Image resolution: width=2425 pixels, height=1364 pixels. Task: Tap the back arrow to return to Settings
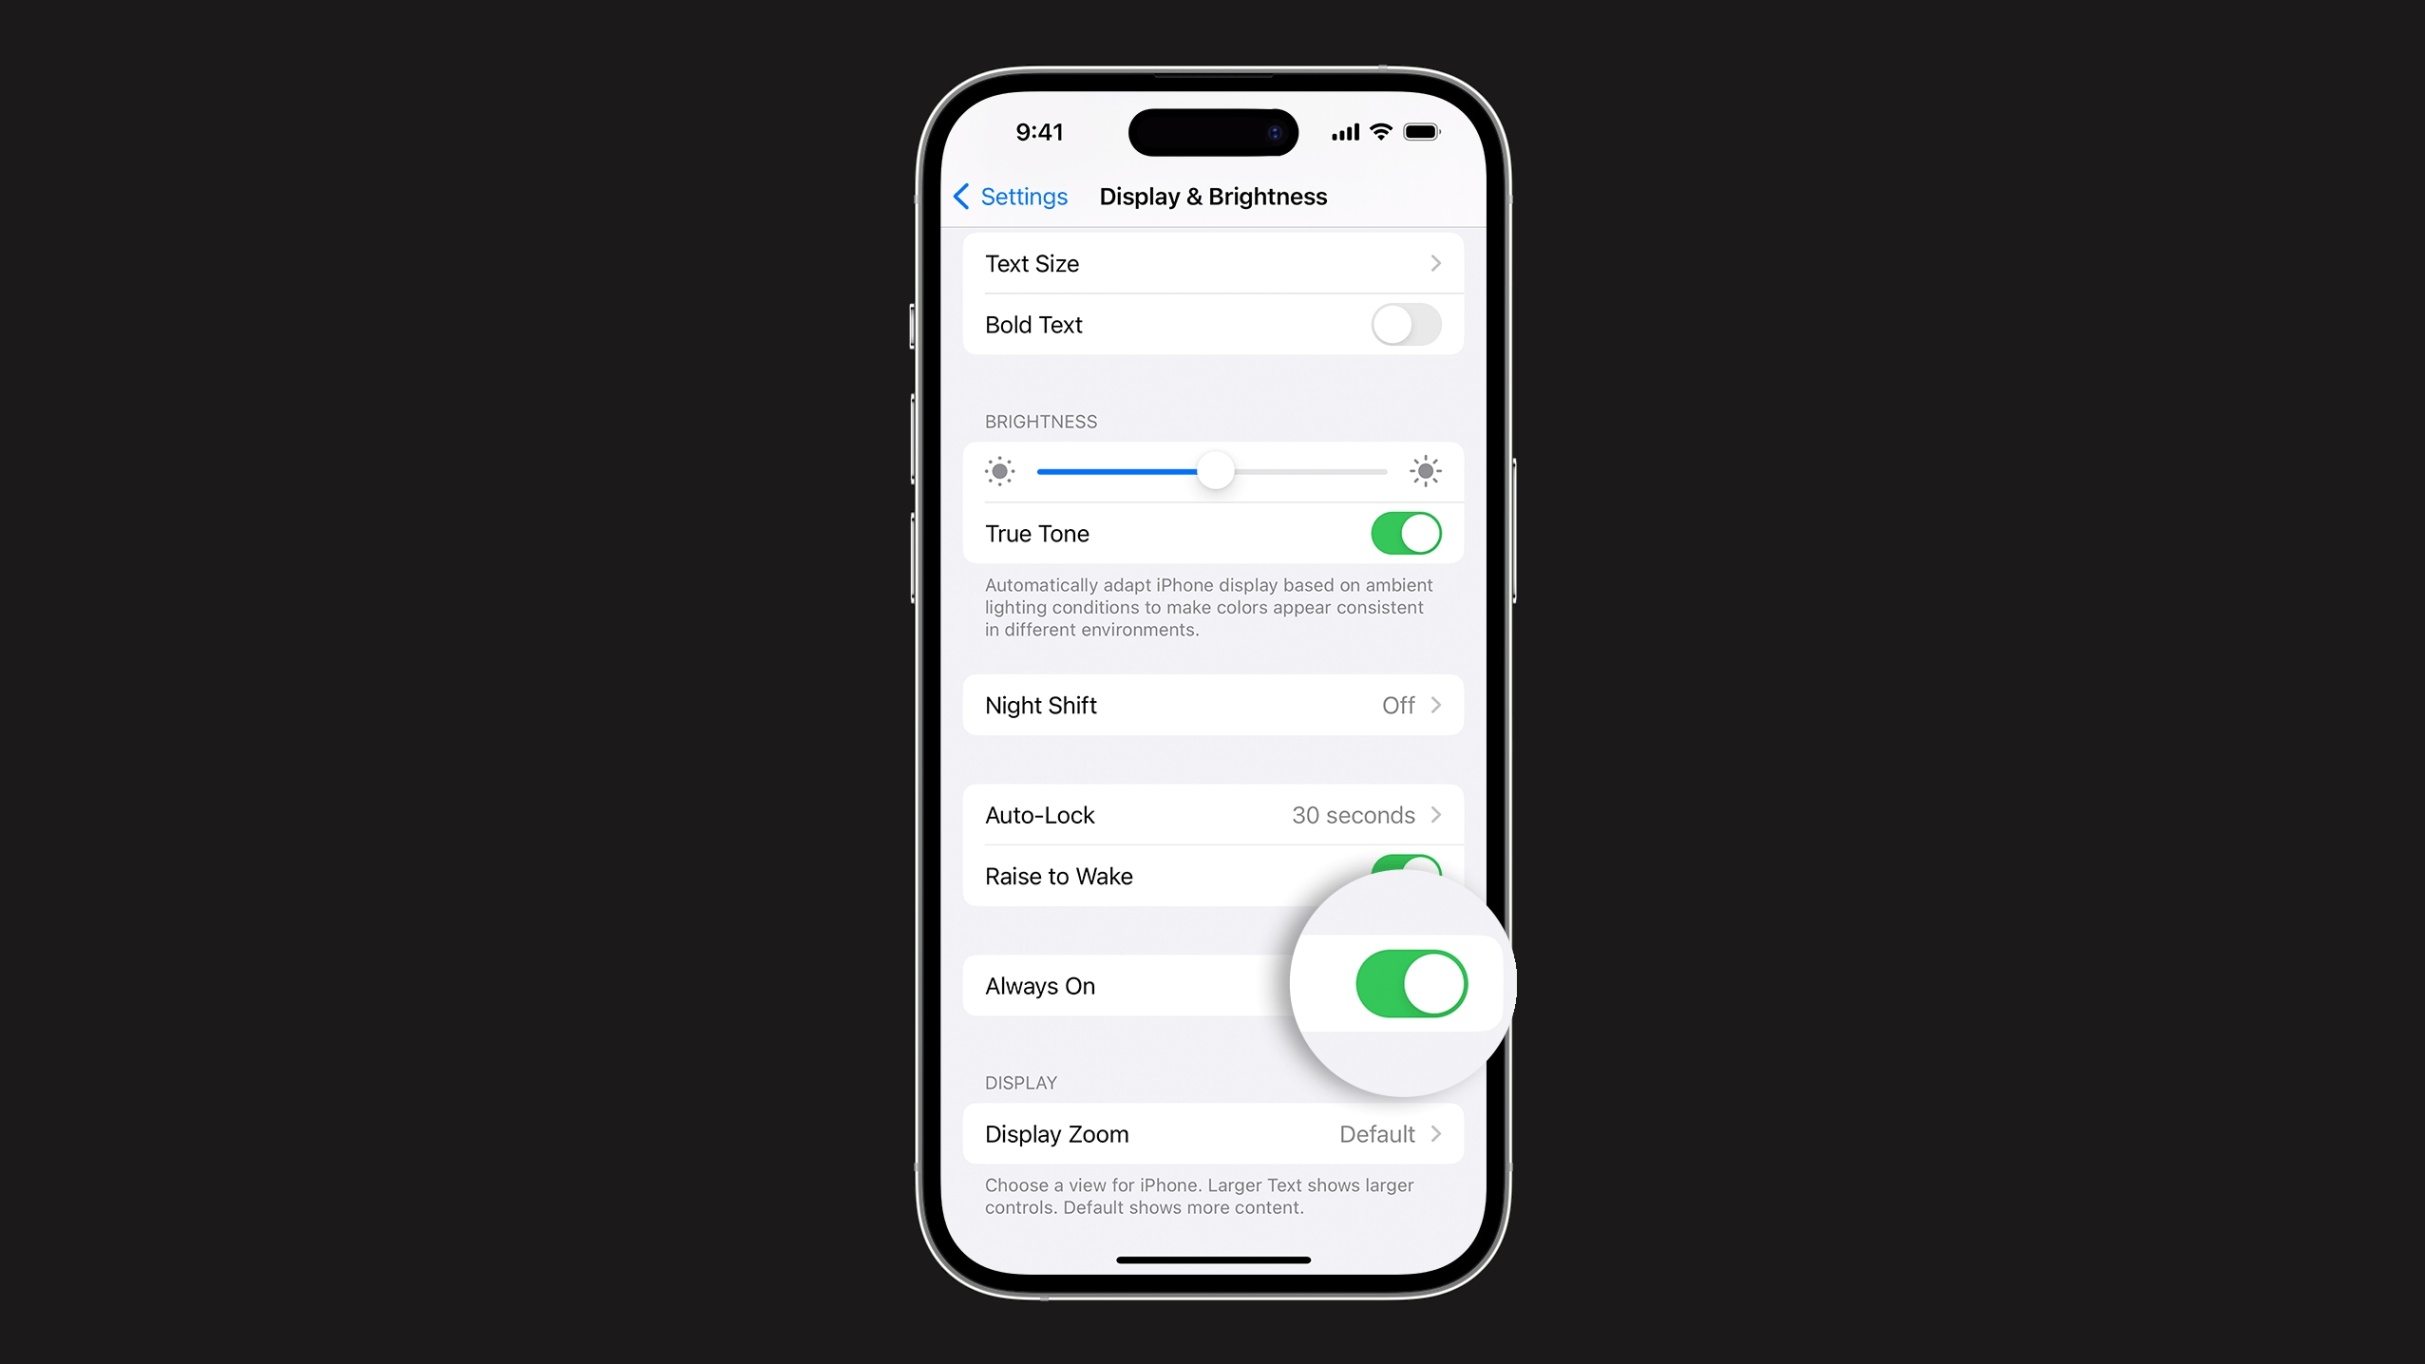964,197
